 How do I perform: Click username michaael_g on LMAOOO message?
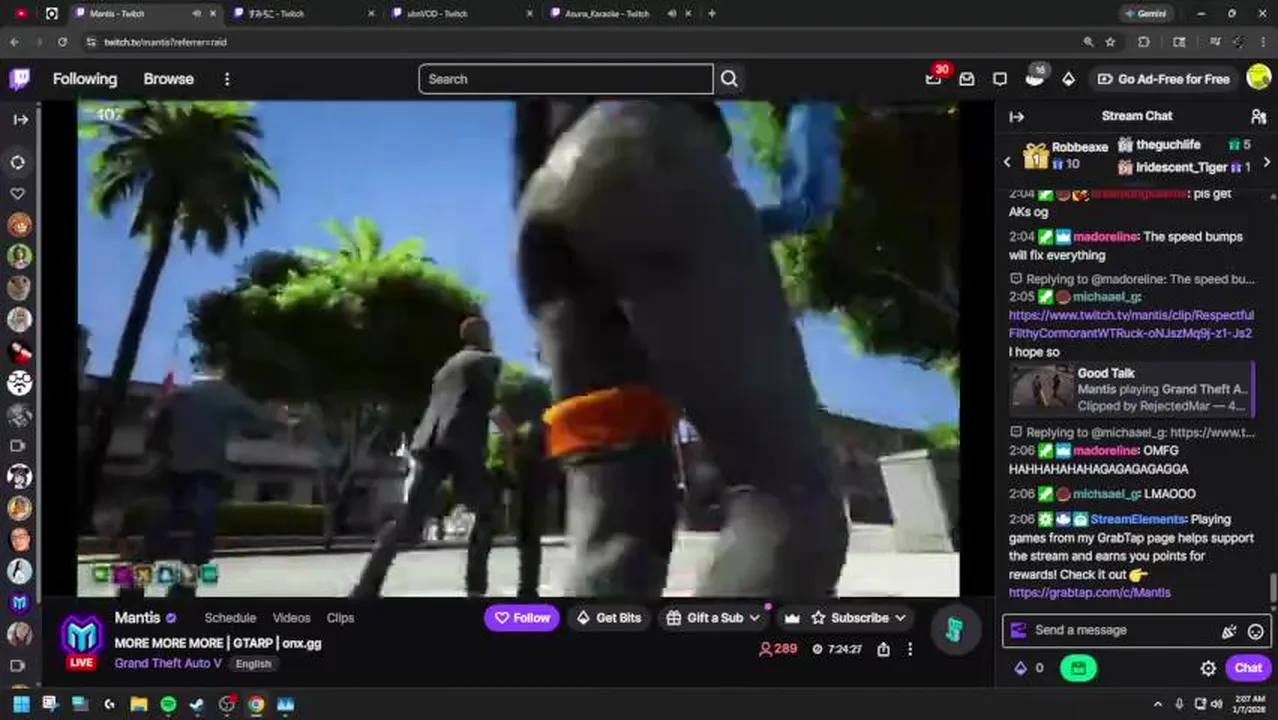(x=1107, y=494)
